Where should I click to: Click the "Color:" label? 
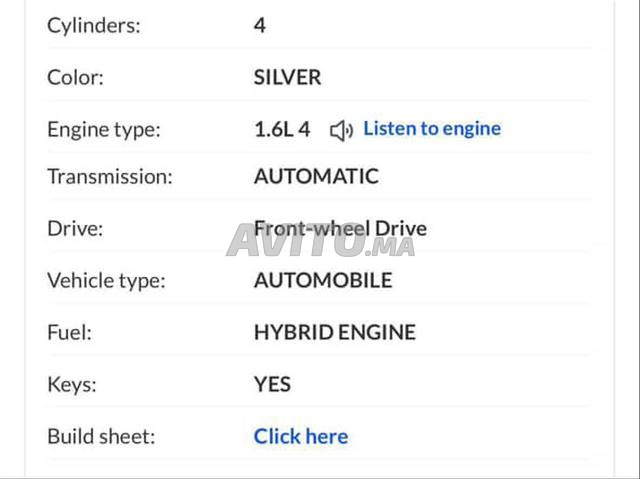click(x=75, y=77)
